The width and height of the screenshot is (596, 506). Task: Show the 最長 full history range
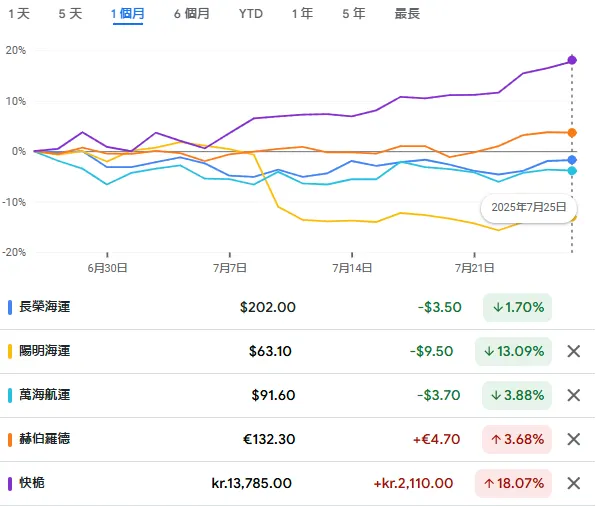pyautogui.click(x=407, y=14)
